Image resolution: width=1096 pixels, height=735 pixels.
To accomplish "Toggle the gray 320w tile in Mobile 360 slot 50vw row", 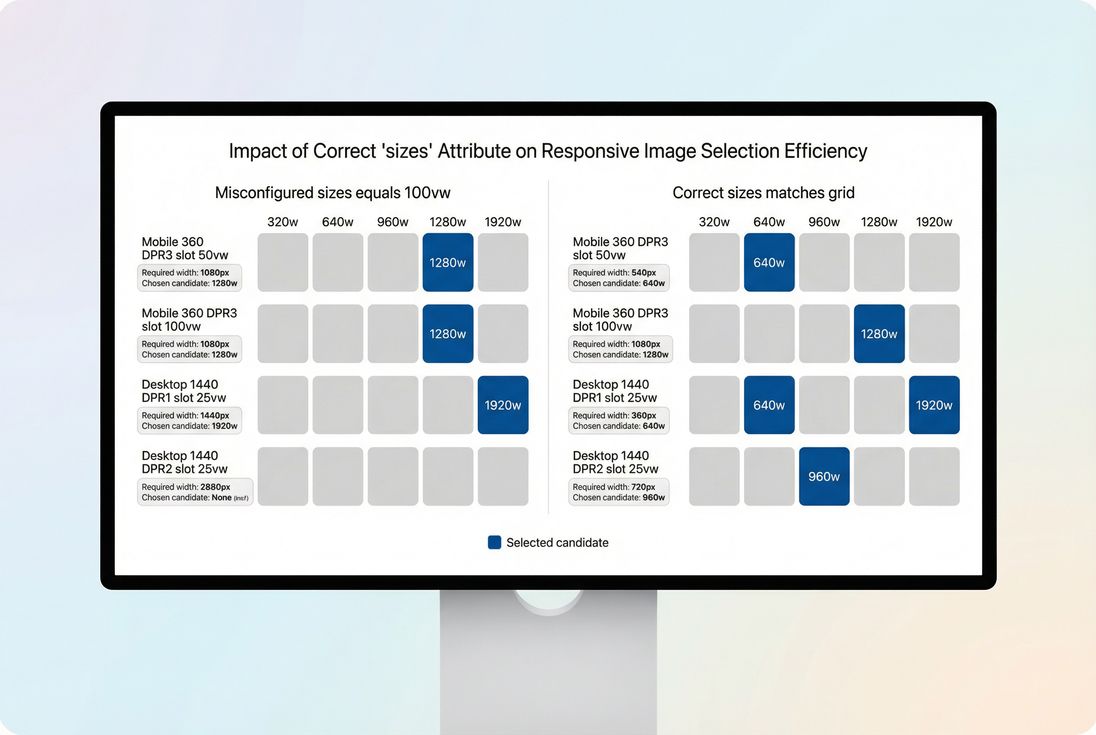I will [282, 262].
